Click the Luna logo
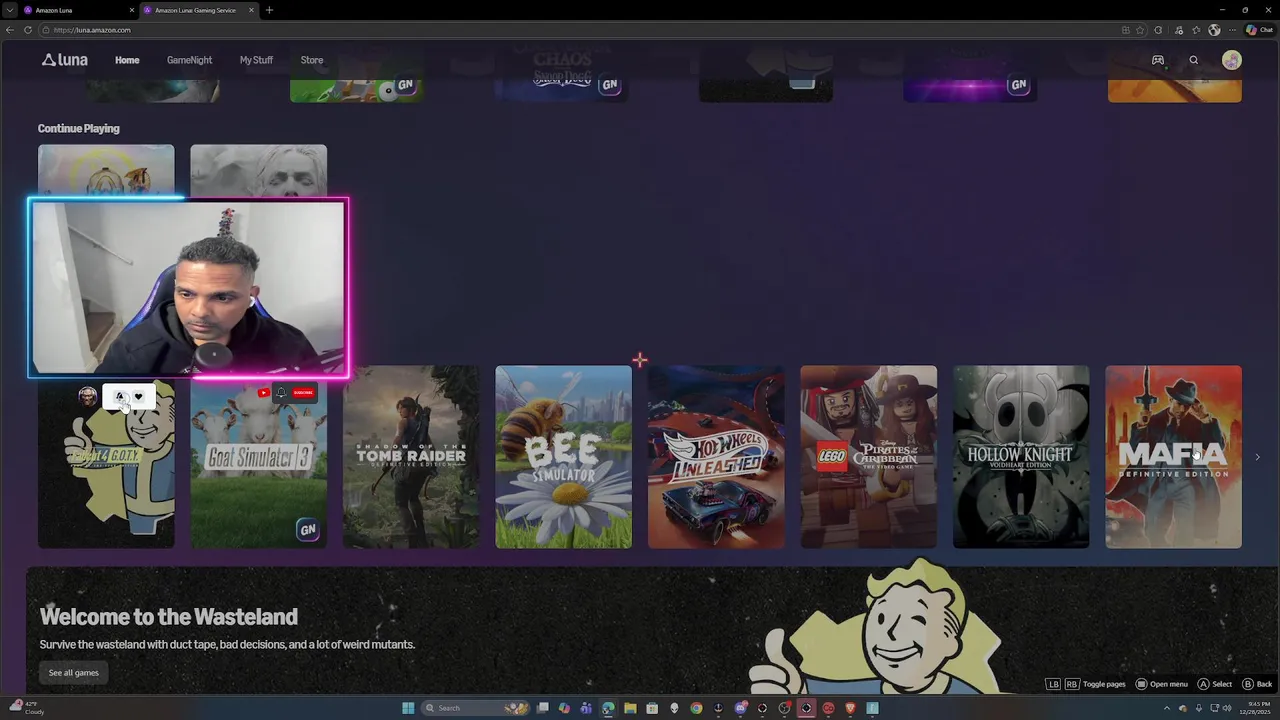Screen dimensions: 1280x720 coord(65,60)
